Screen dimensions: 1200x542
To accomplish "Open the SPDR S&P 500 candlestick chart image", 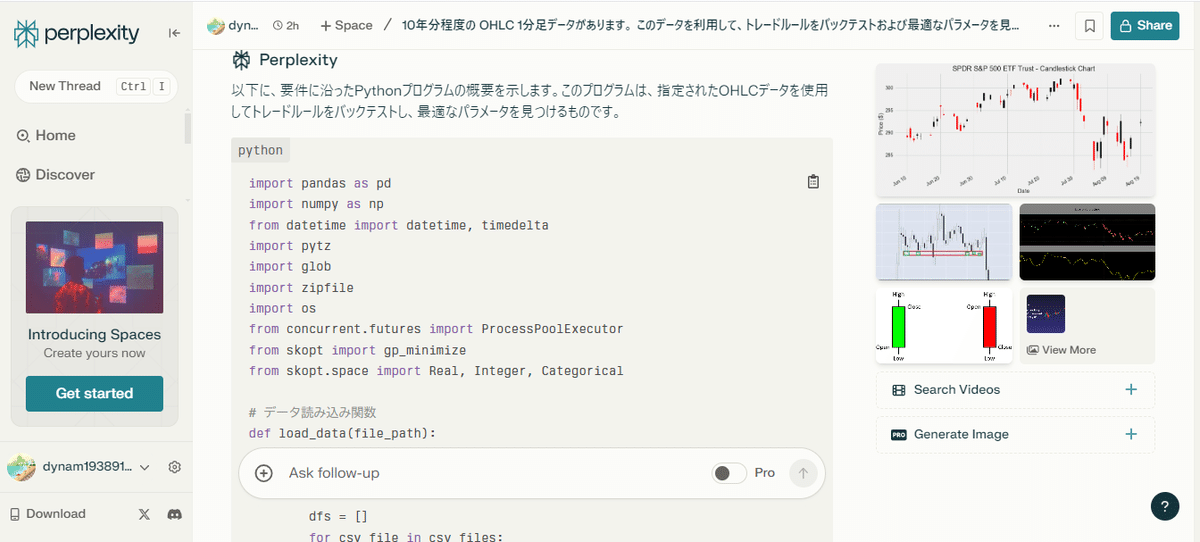I will 1015,130.
